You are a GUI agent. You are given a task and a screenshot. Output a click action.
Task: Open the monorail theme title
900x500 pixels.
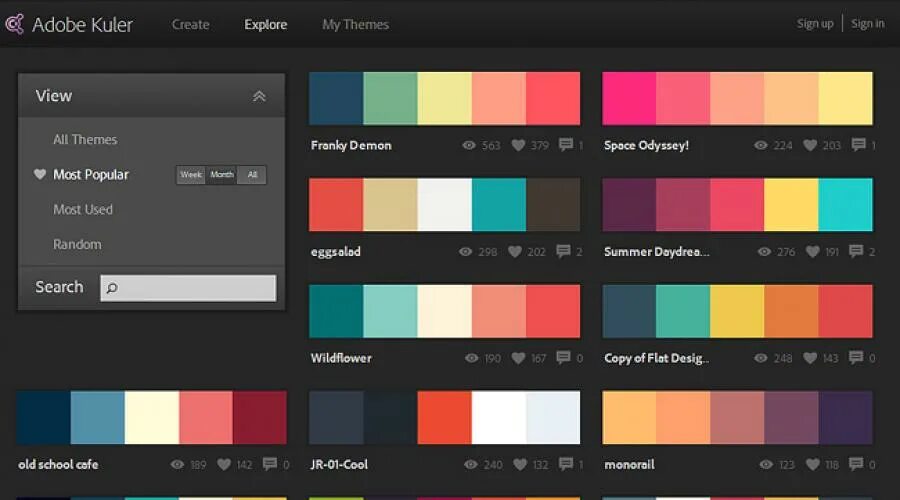pyautogui.click(x=629, y=464)
